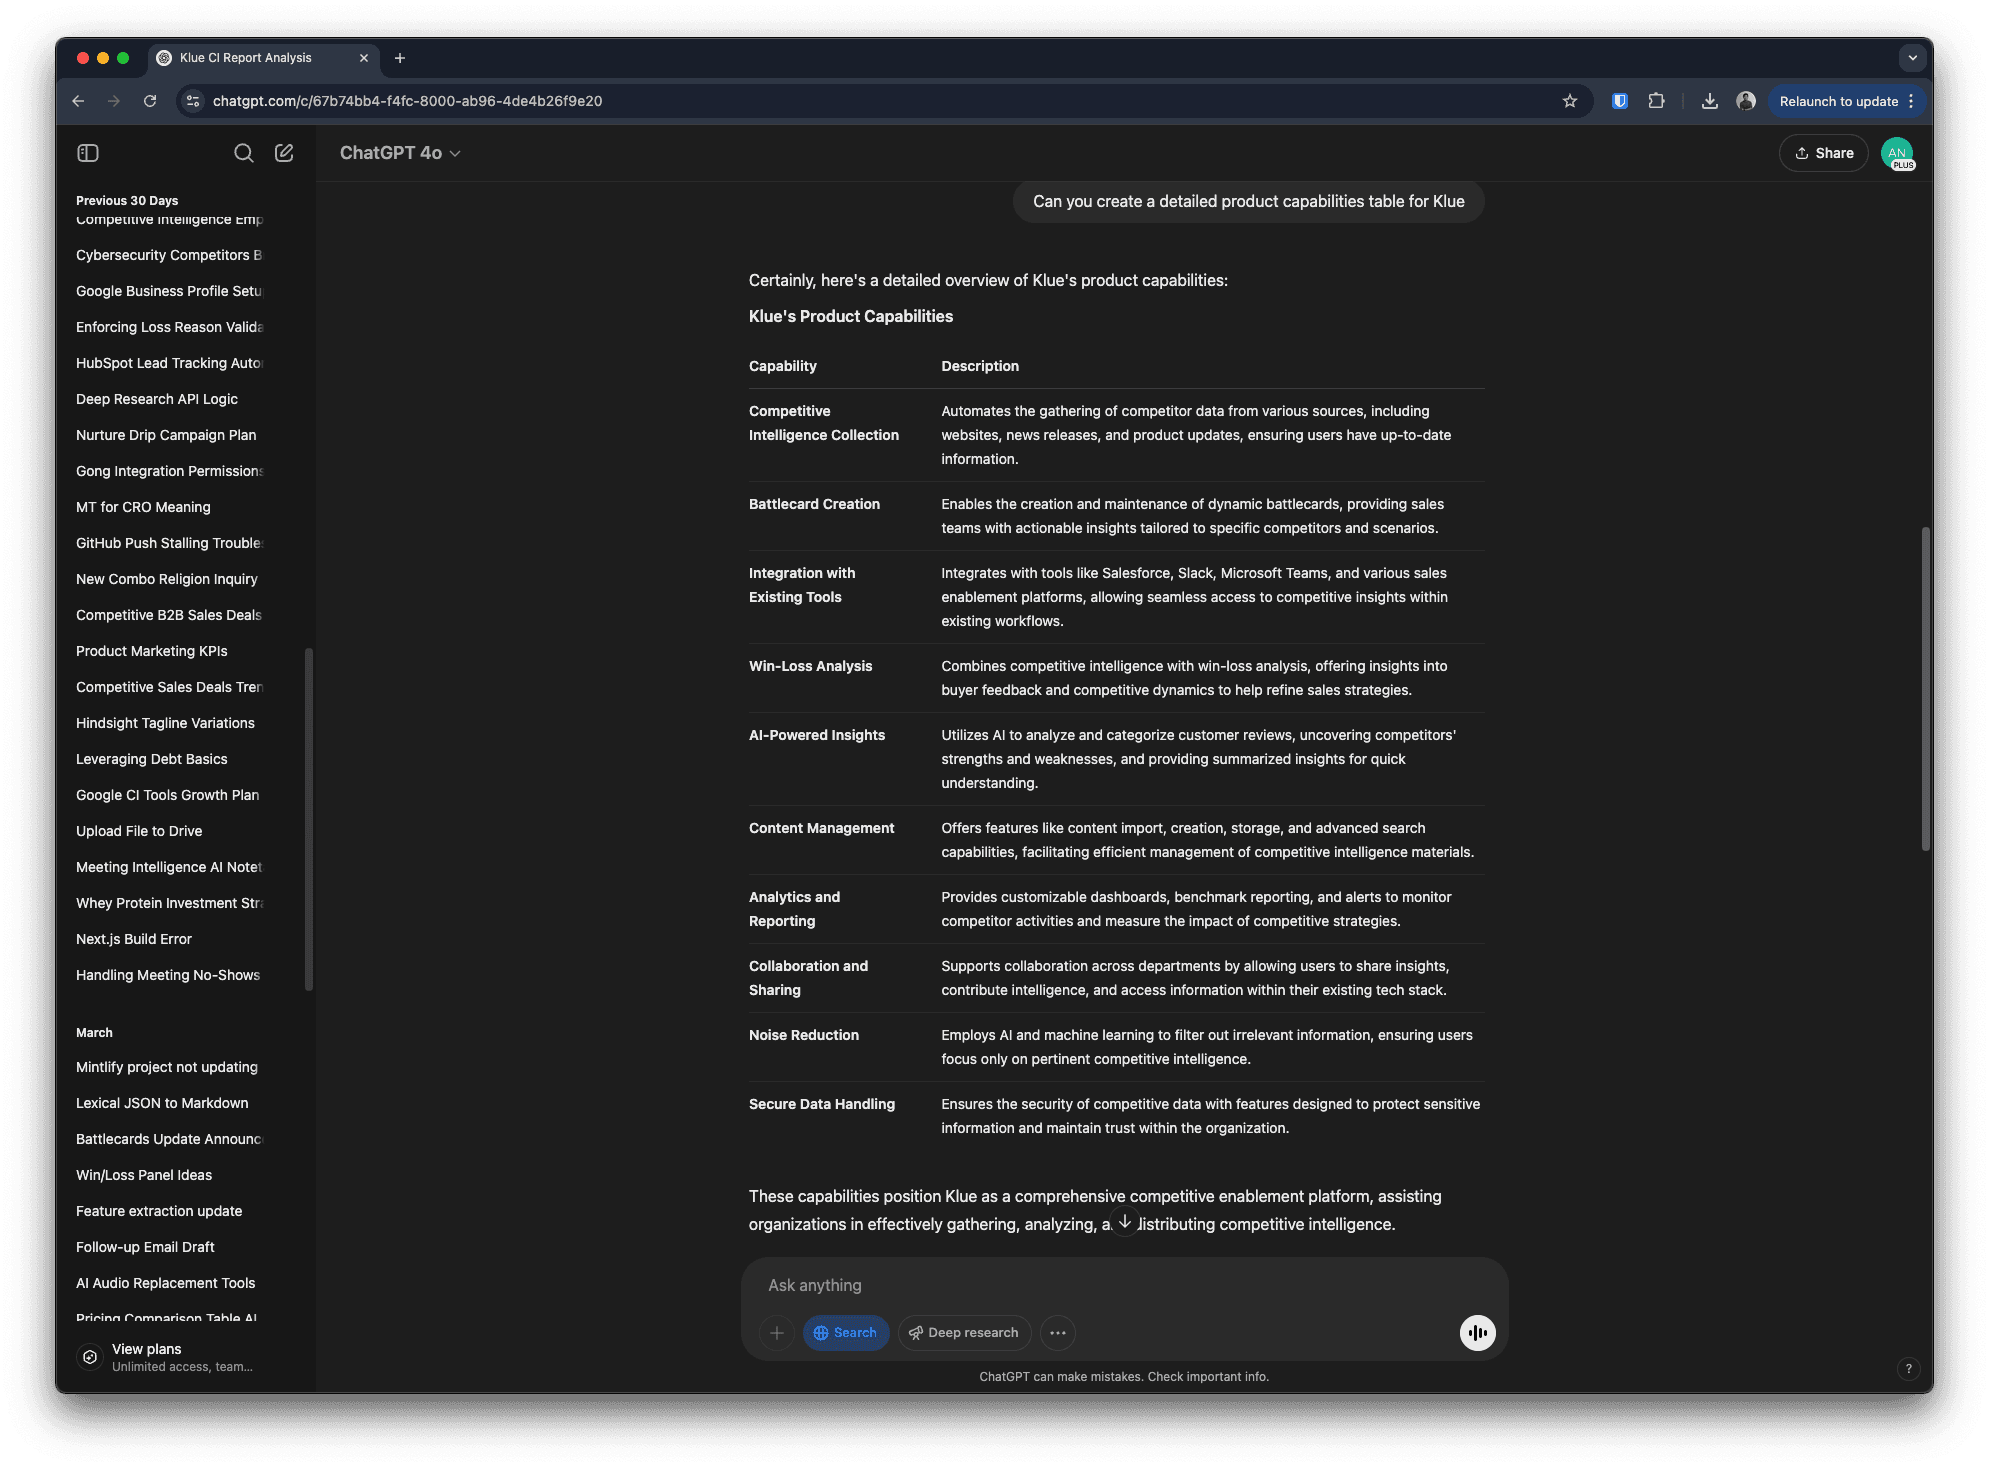The height and width of the screenshot is (1467, 1989).
Task: Click Relaunch to update button
Action: click(1847, 101)
